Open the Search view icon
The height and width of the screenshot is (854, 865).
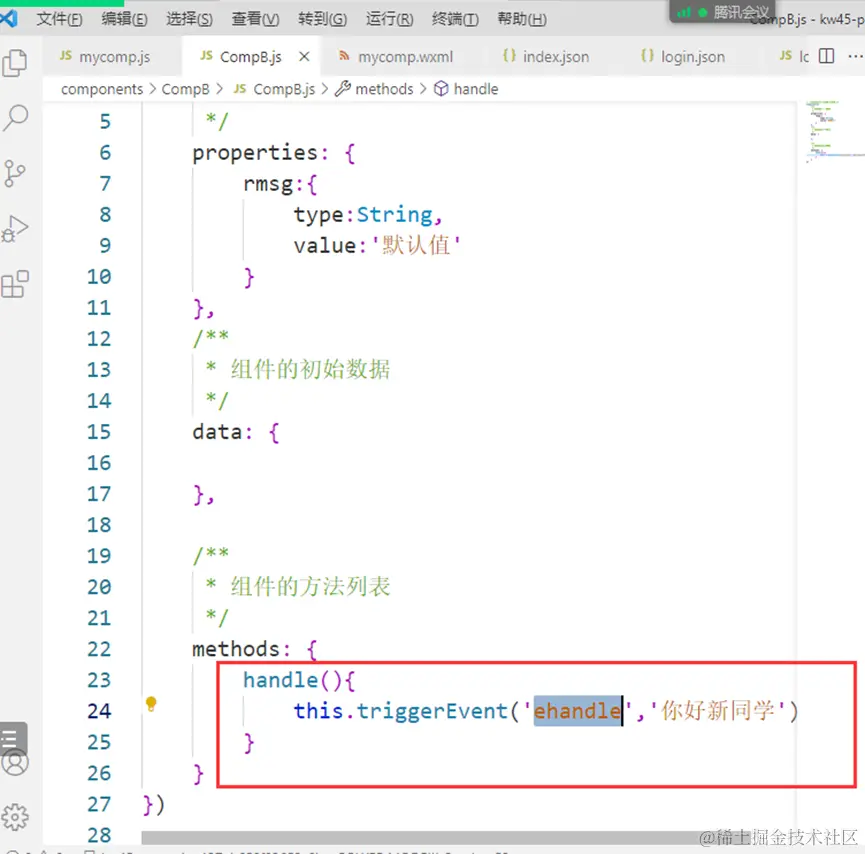[15, 118]
